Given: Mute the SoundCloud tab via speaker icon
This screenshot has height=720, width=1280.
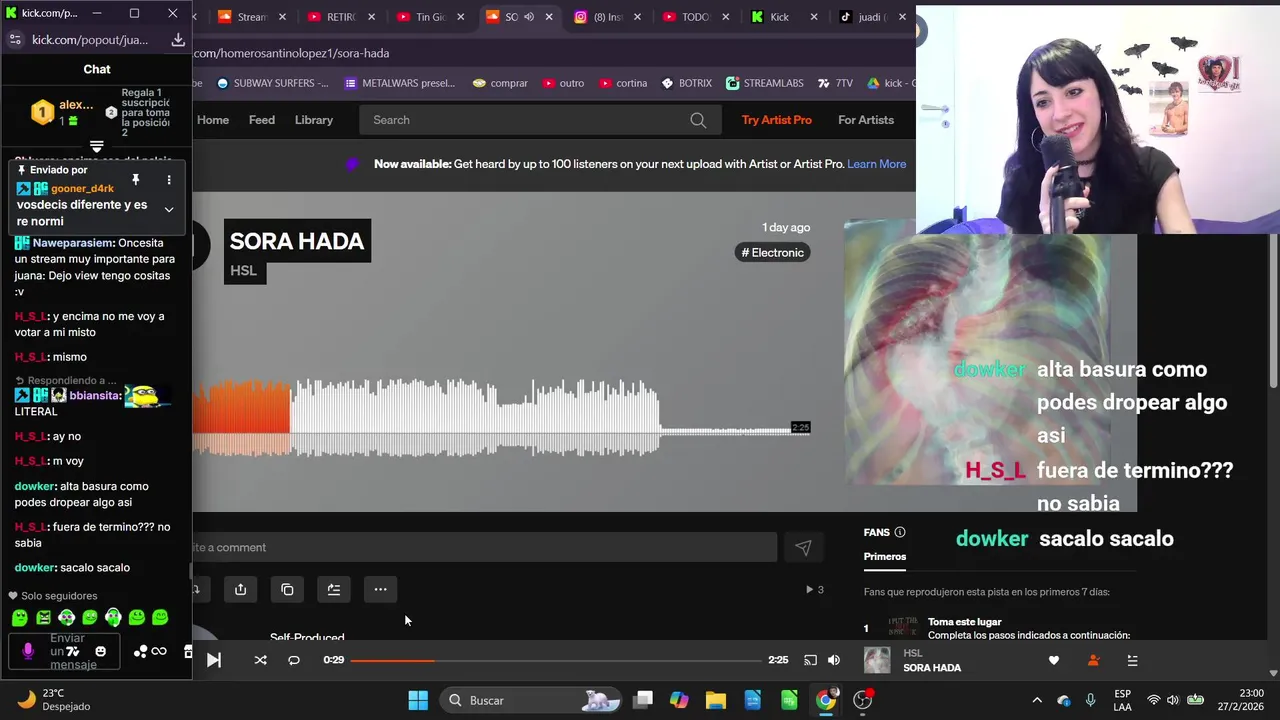Looking at the screenshot, I should pos(529,17).
